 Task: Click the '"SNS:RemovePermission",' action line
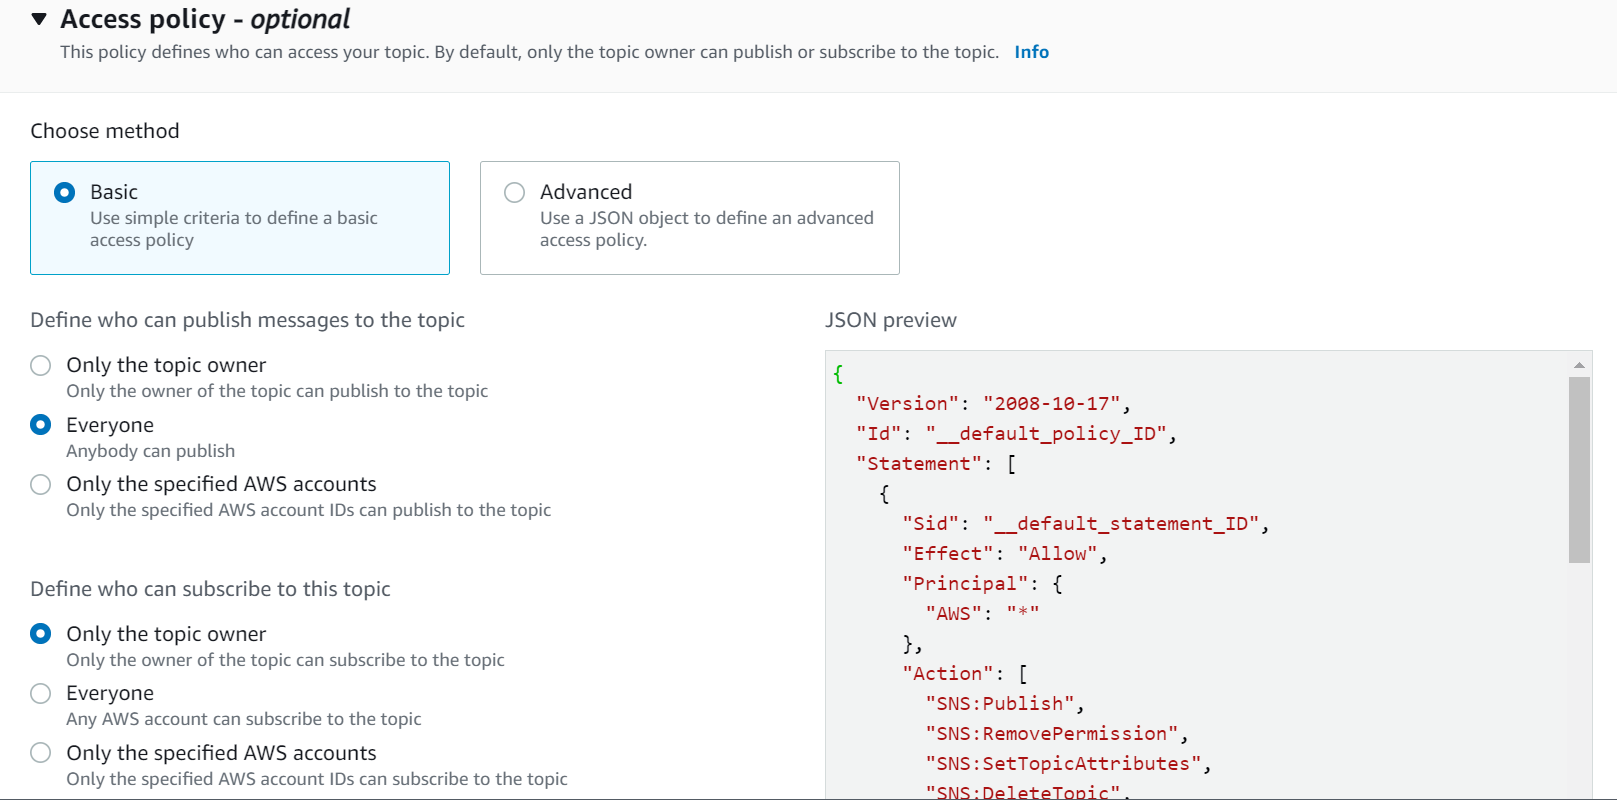1057,734
